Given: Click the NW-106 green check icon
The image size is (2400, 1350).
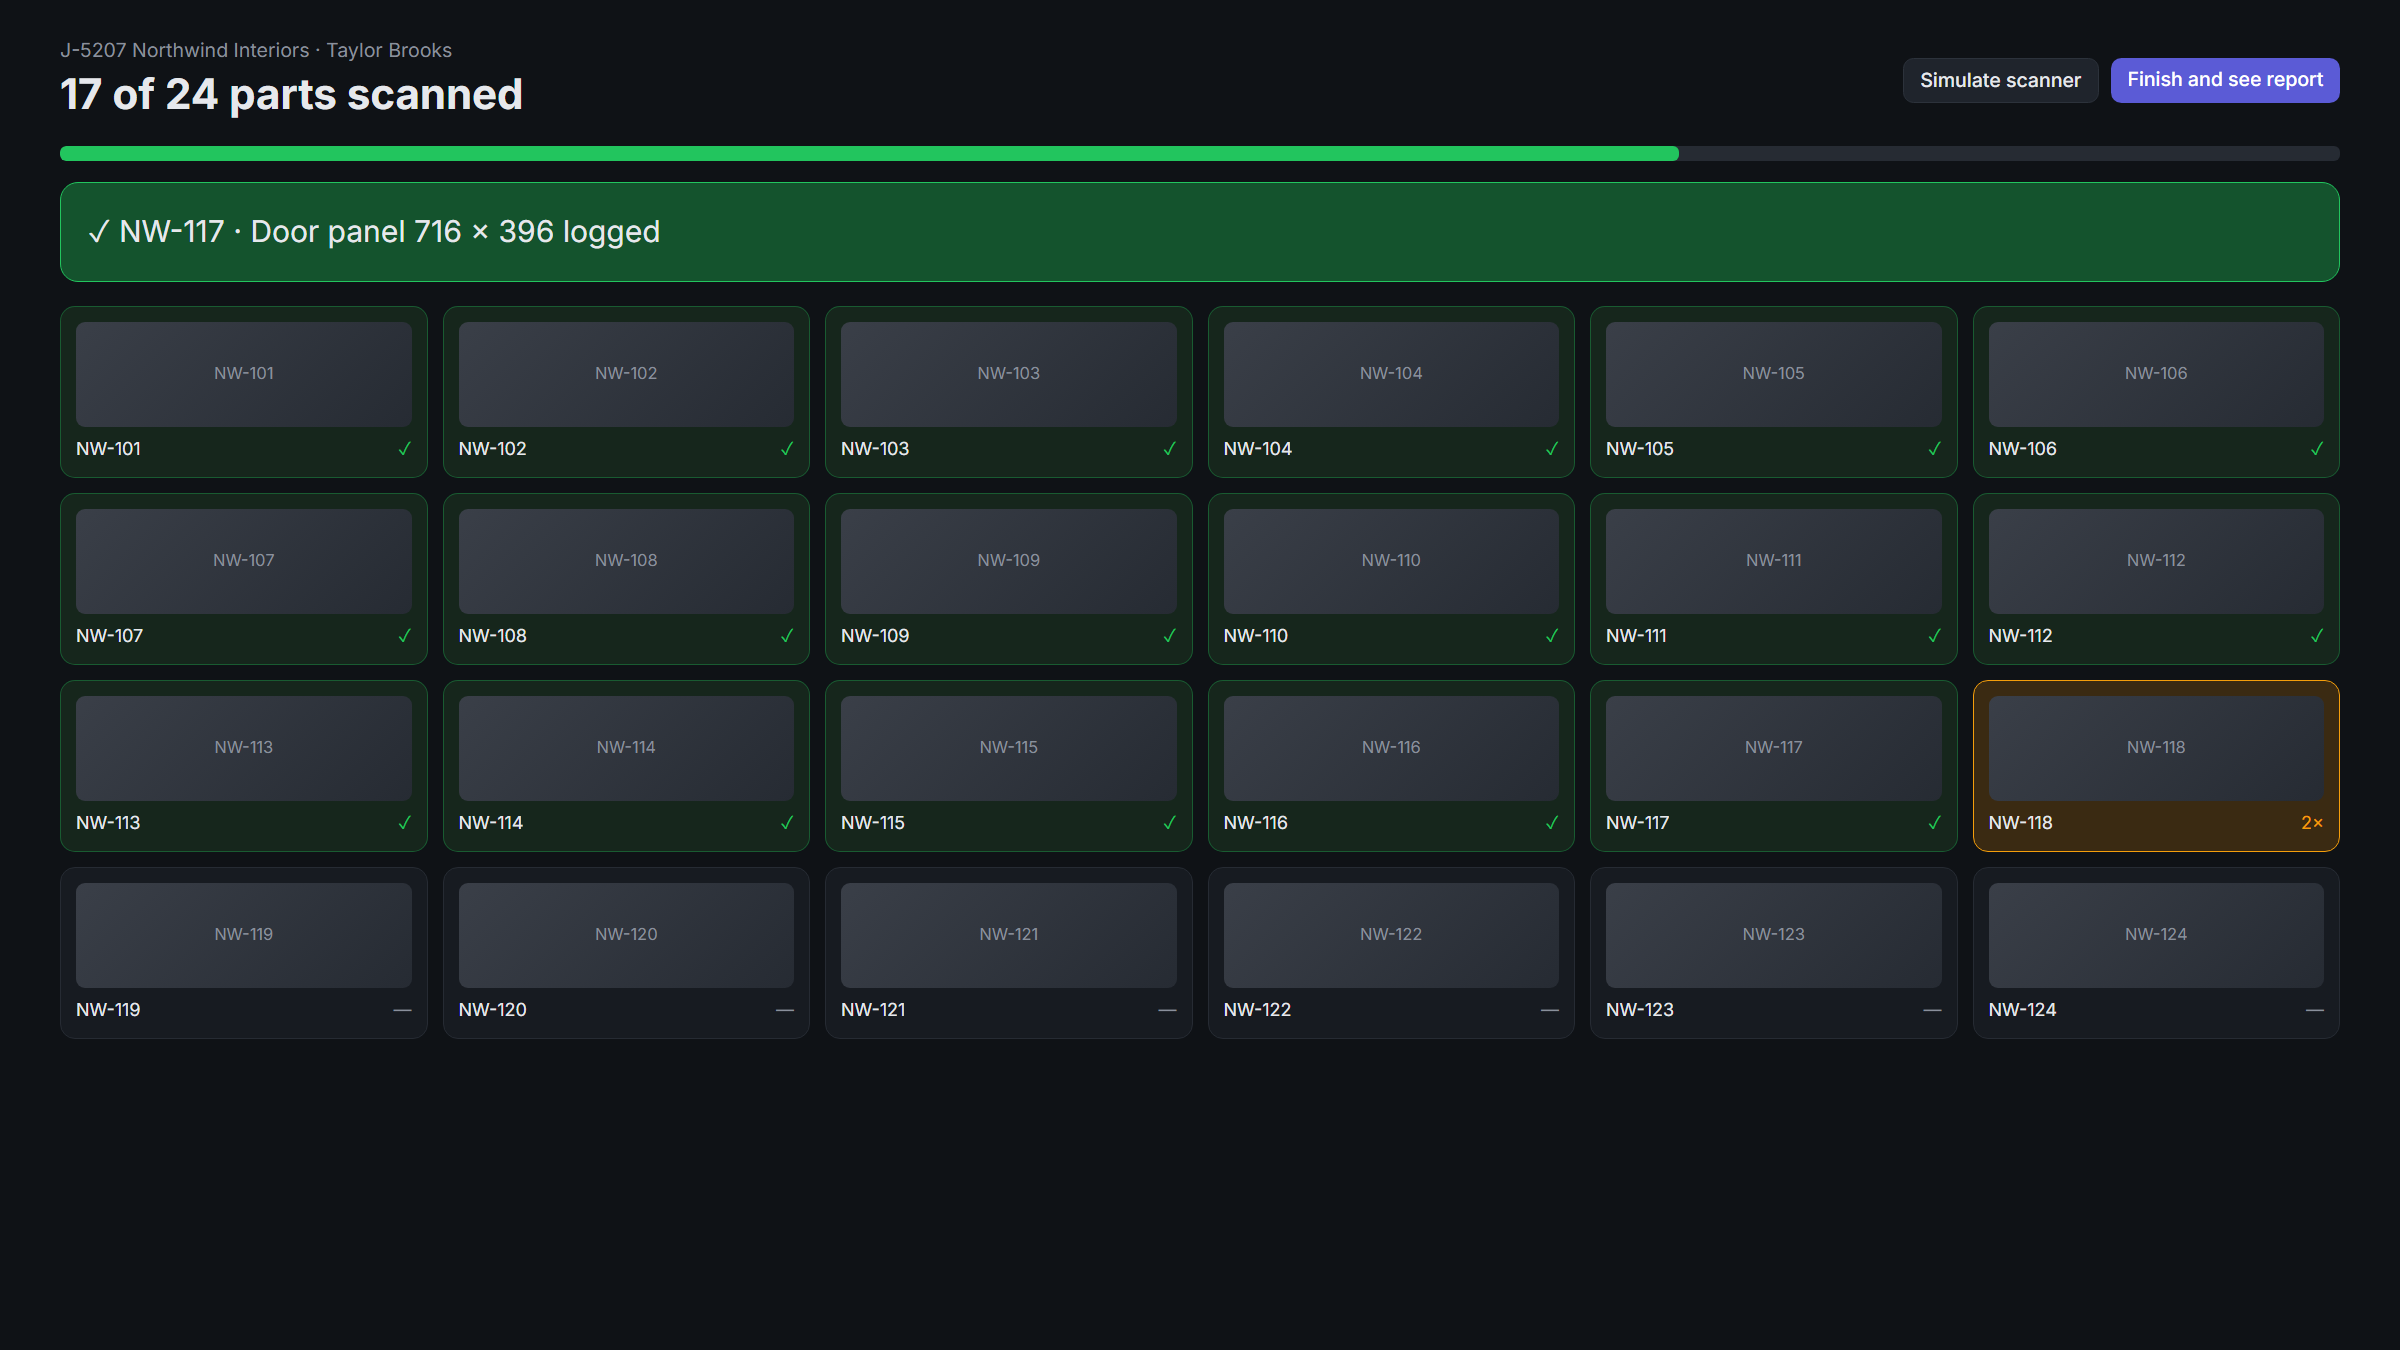Looking at the screenshot, I should (x=2317, y=449).
